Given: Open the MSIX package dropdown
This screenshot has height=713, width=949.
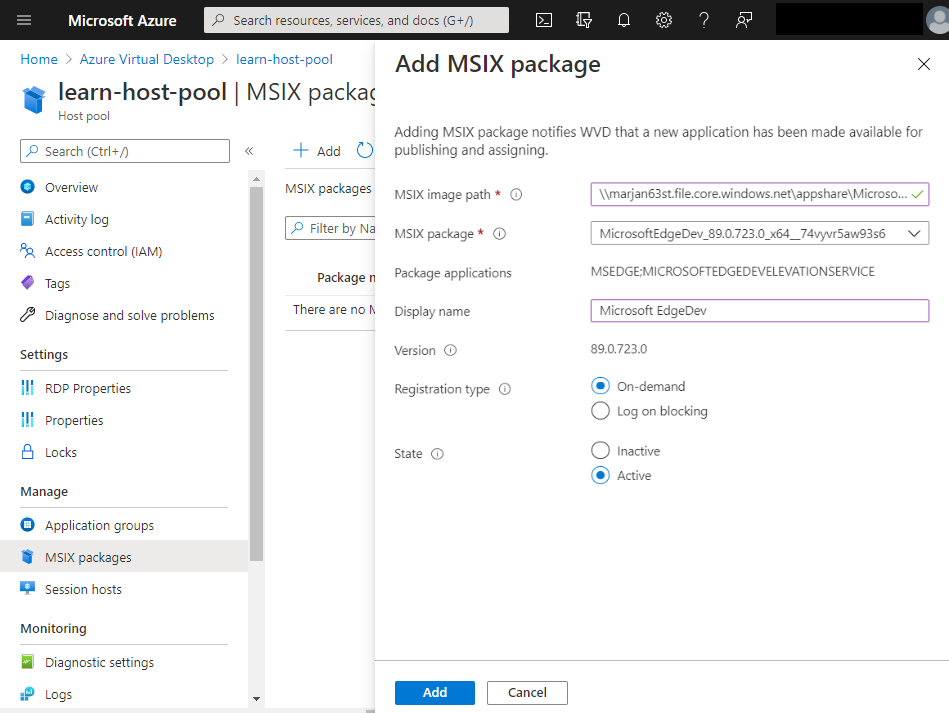Looking at the screenshot, I should [760, 234].
